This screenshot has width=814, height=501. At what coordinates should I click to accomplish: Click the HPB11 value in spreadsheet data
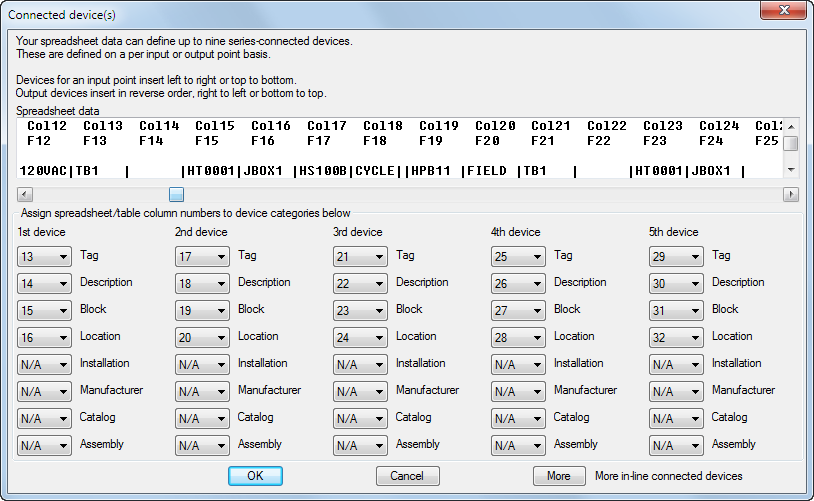point(431,171)
